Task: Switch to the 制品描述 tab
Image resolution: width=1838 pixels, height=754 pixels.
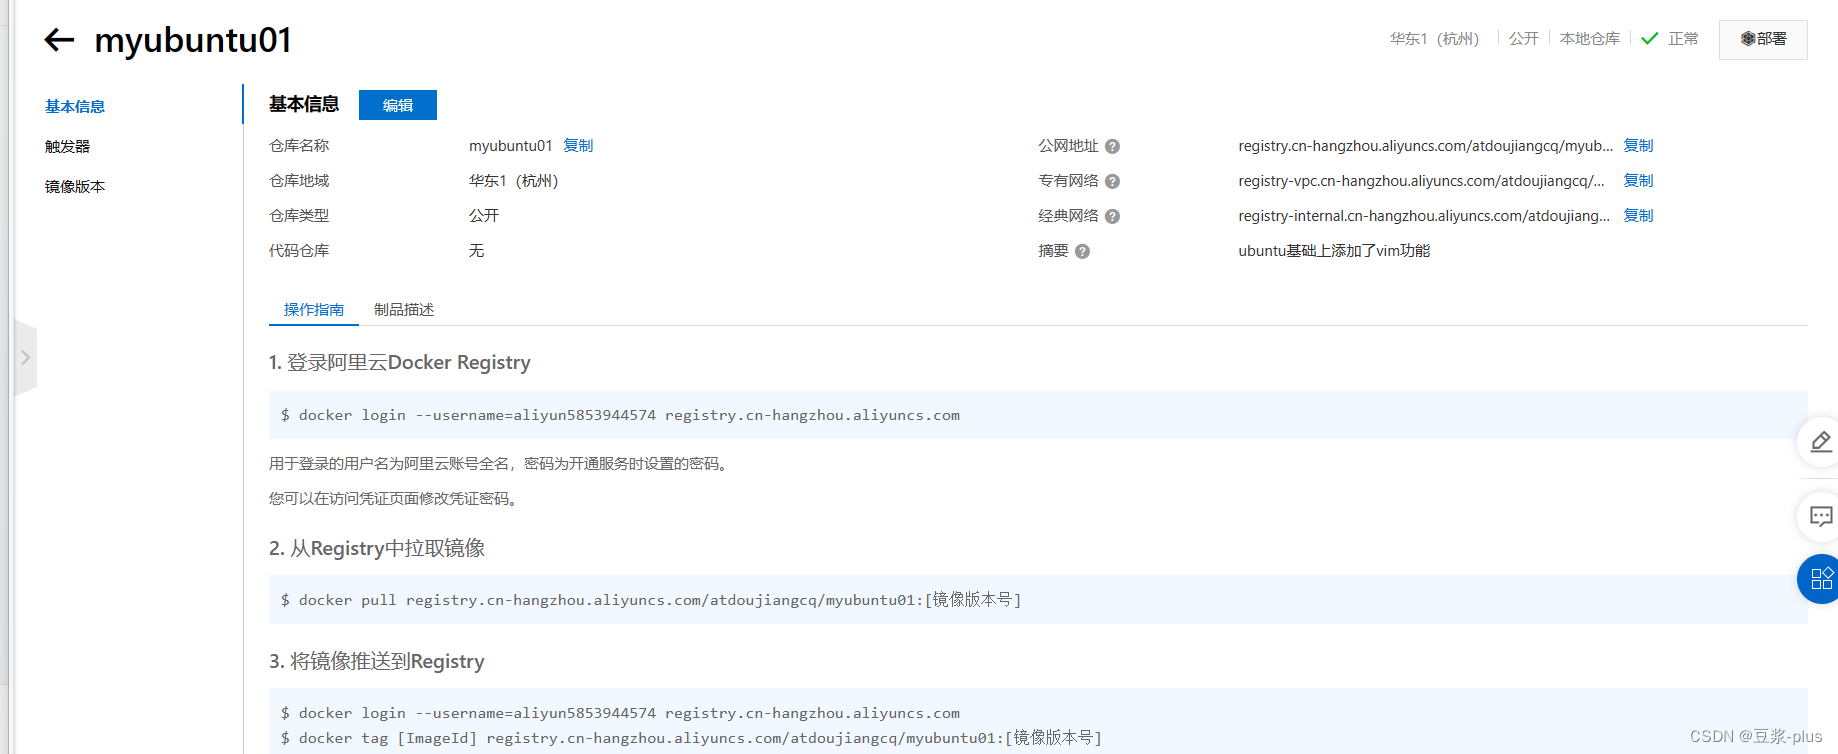Action: click(404, 310)
